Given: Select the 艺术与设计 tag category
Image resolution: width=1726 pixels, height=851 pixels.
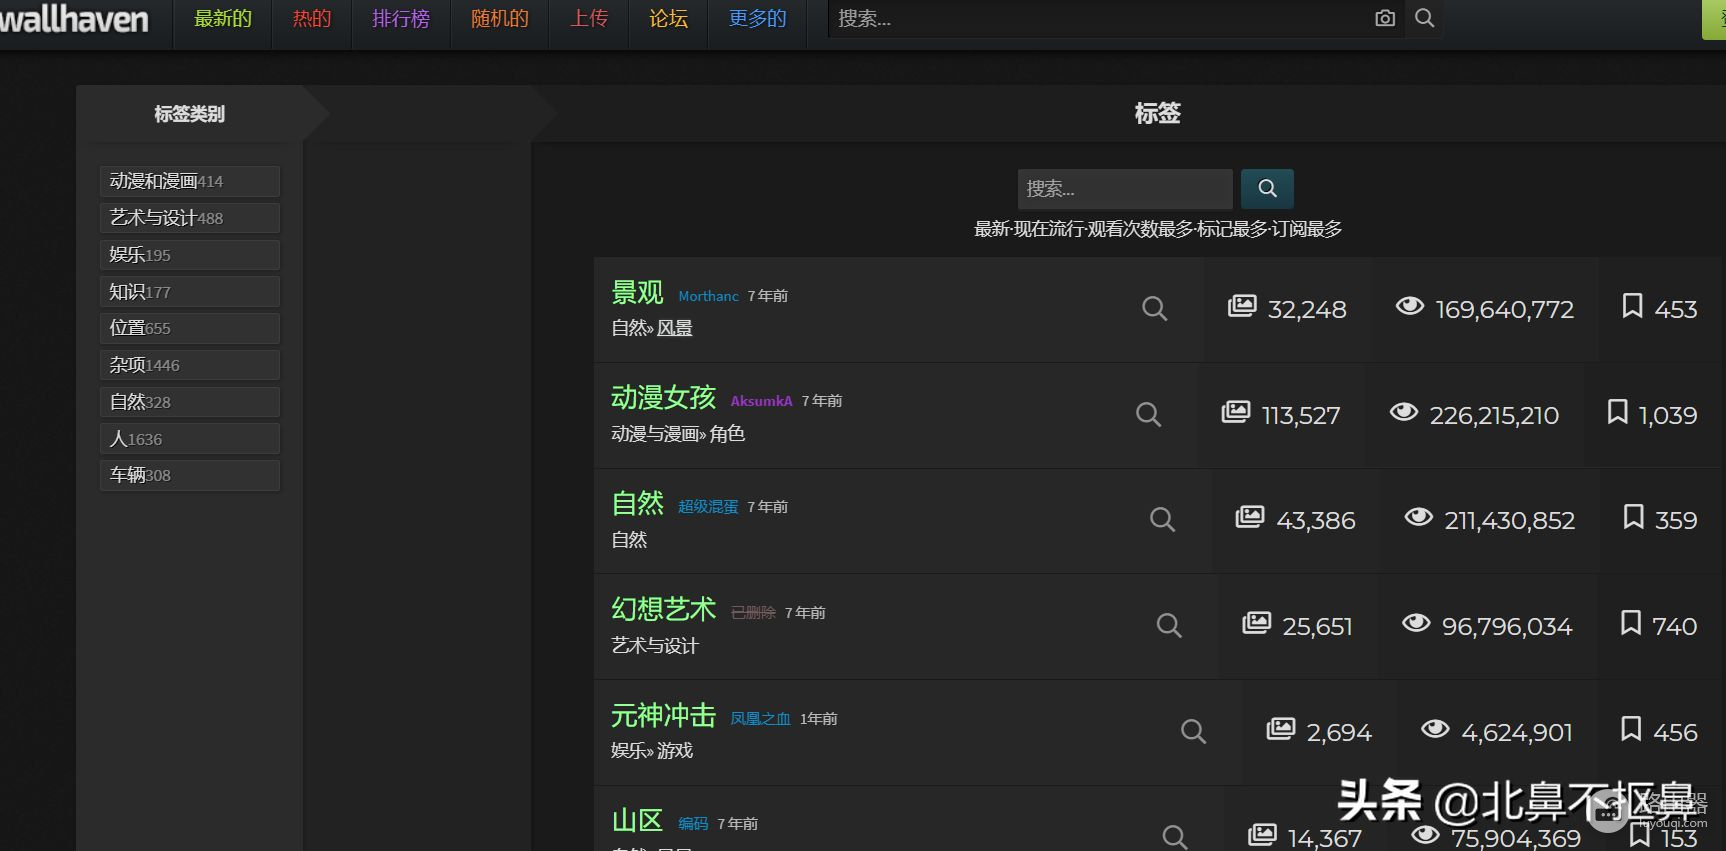Looking at the screenshot, I should 190,218.
